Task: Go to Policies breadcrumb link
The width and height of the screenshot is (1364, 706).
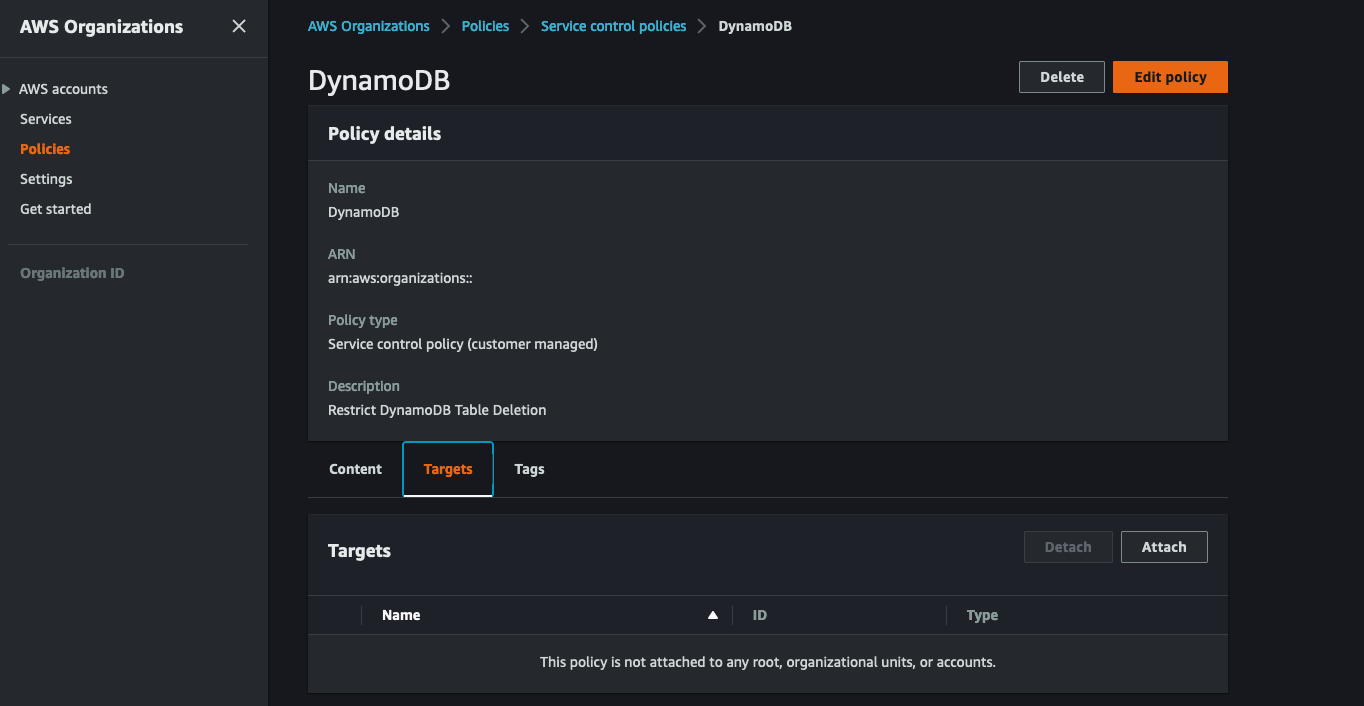Action: click(x=485, y=26)
